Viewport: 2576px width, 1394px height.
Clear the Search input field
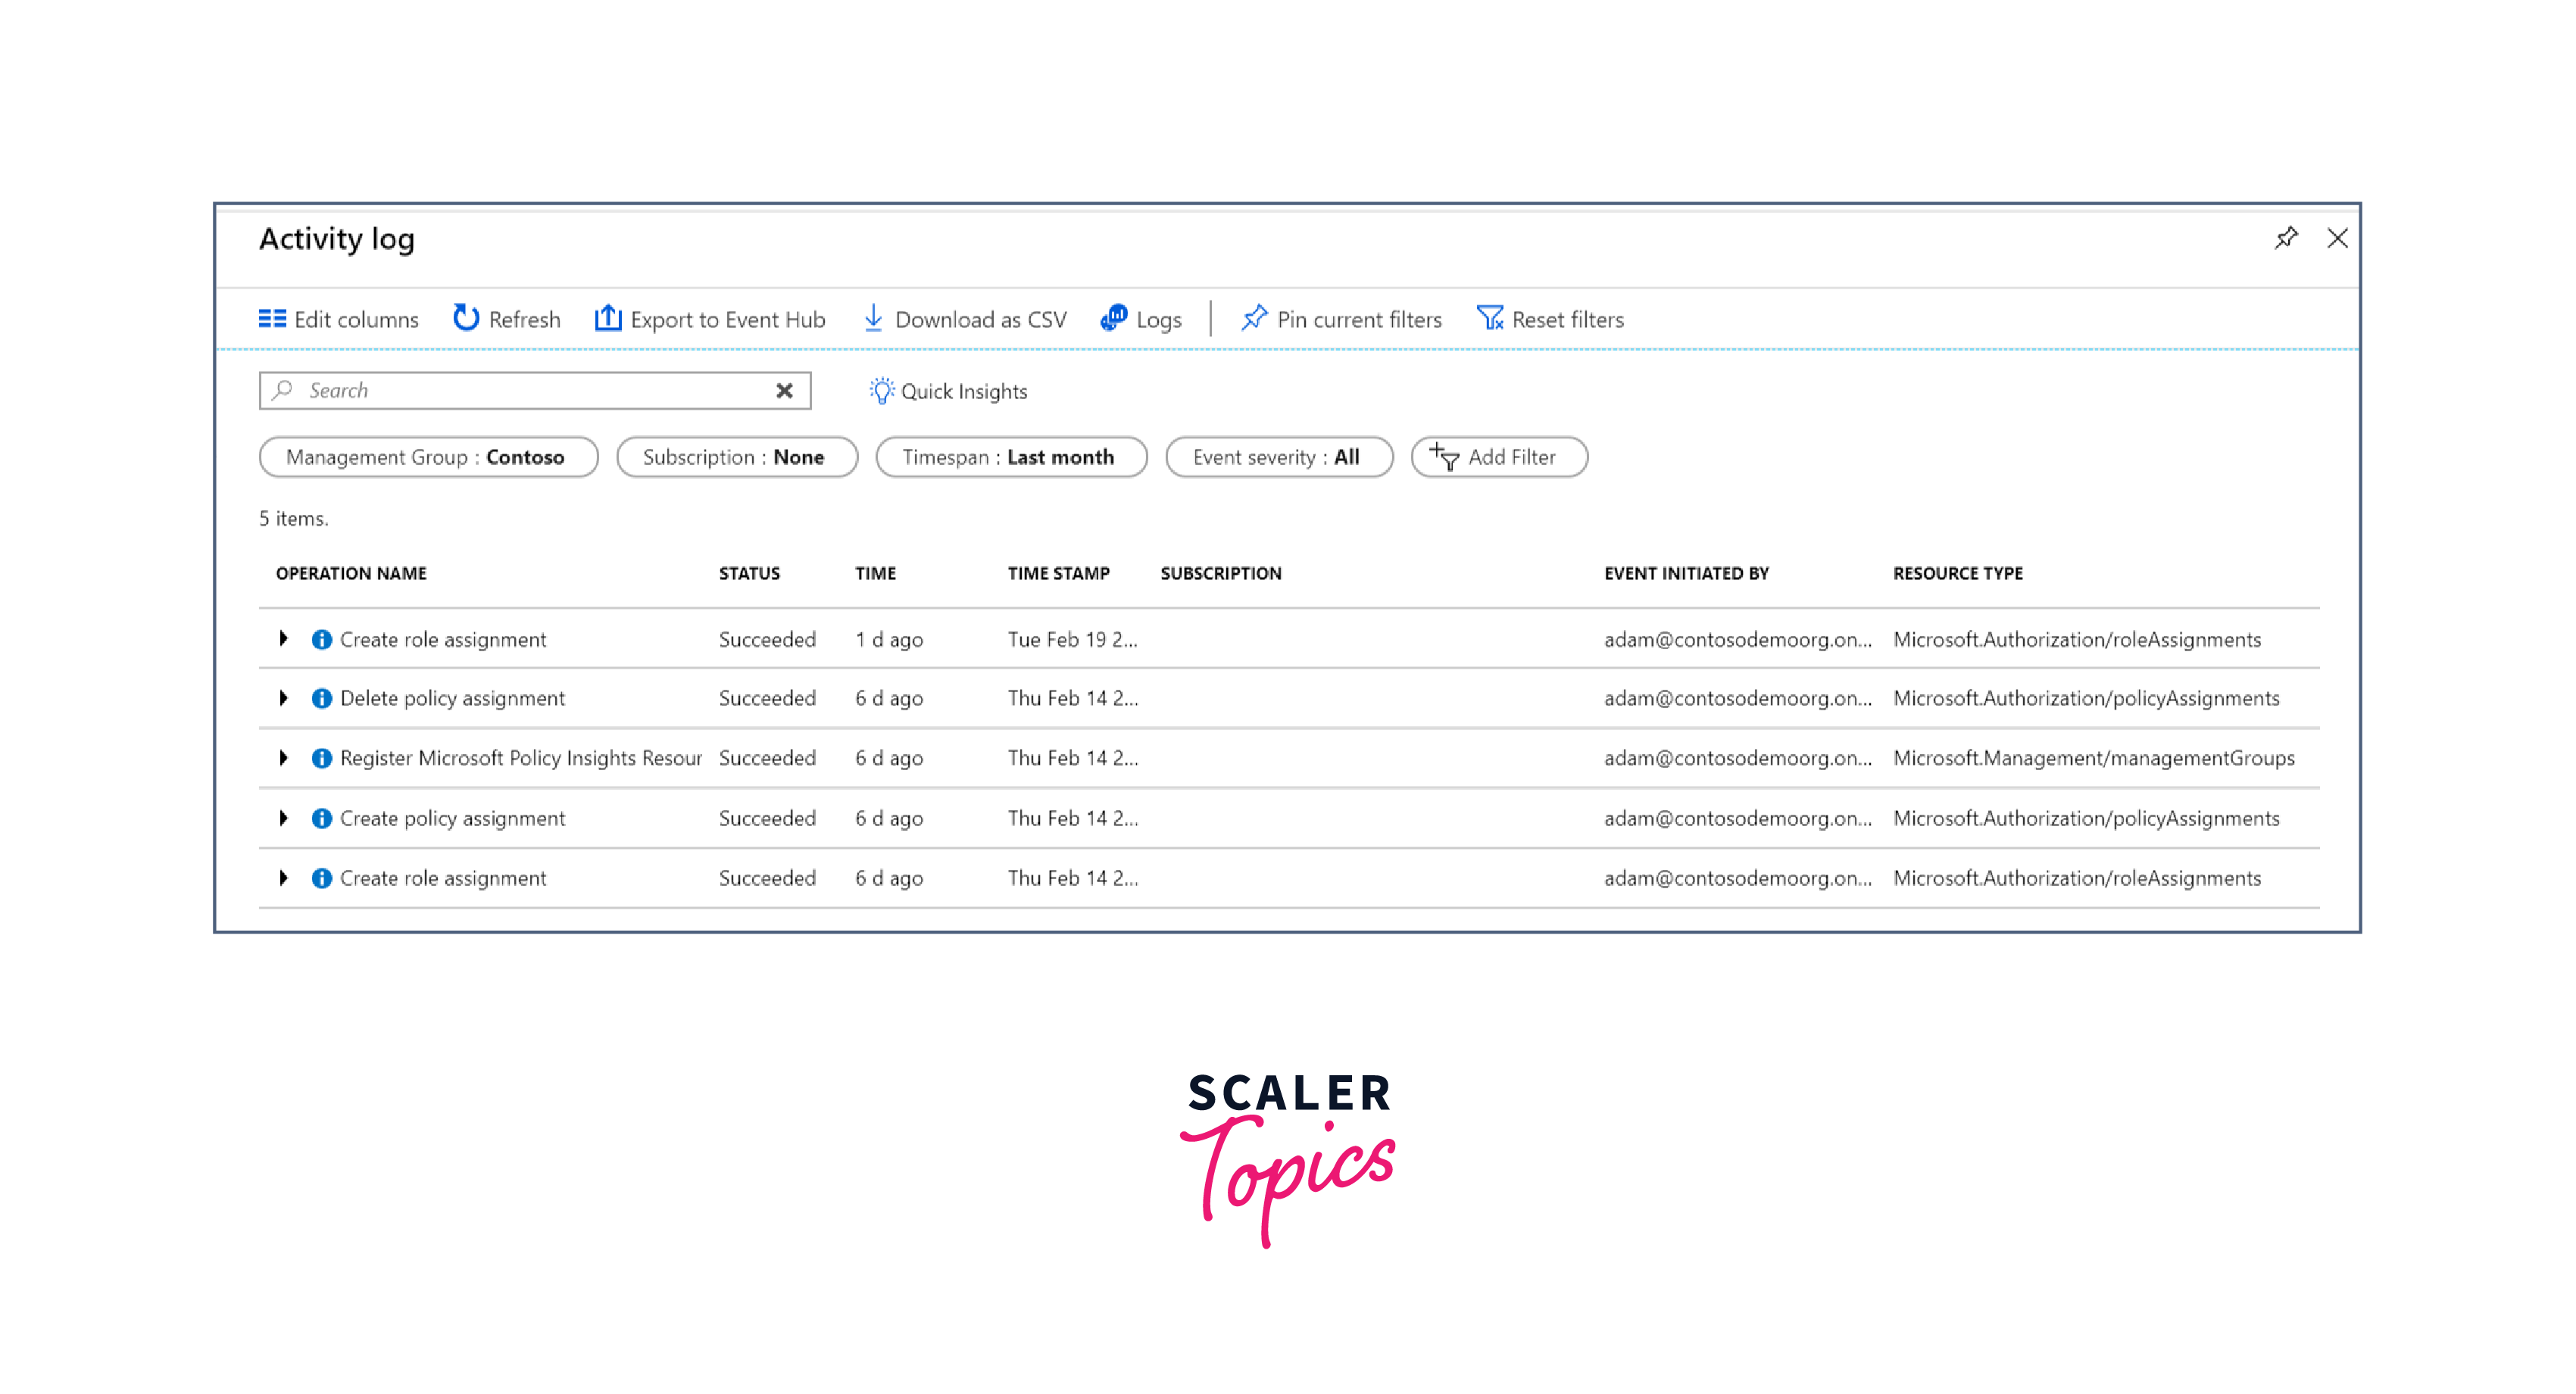click(783, 391)
